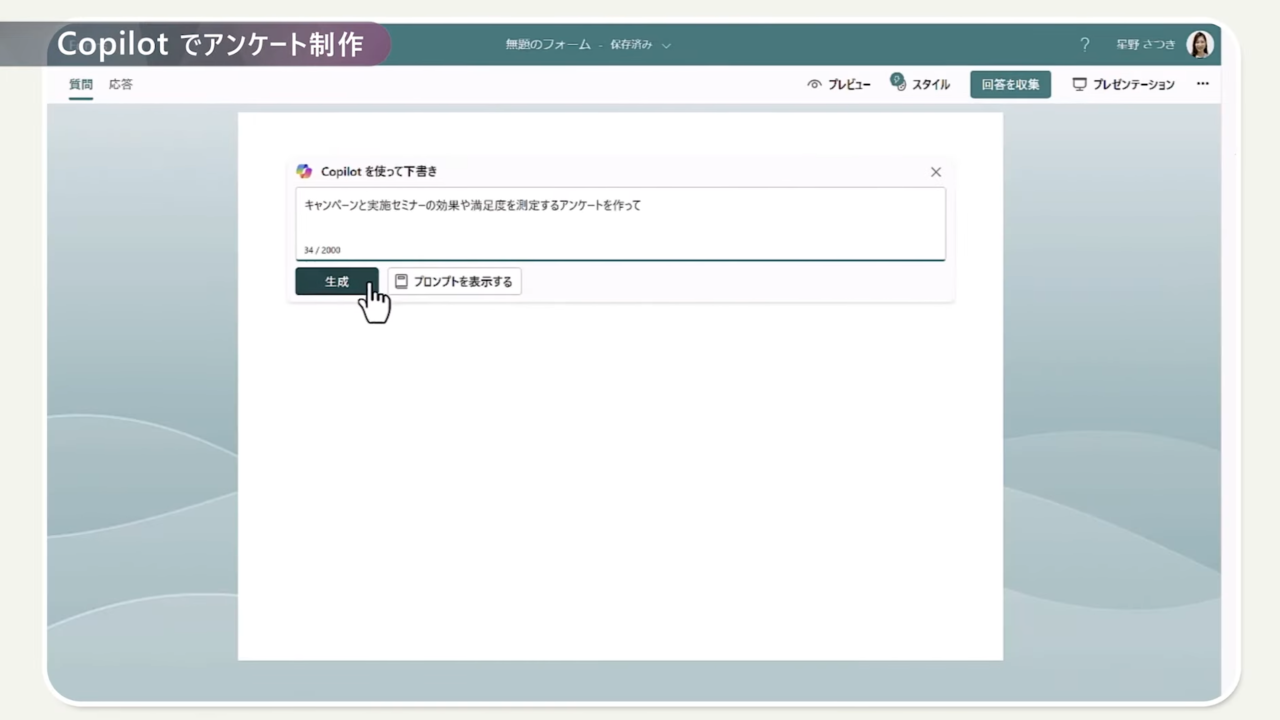Viewport: 1280px width, 720px height.
Task: Expand the 無題のフォーム title dropdown
Action: (x=667, y=45)
